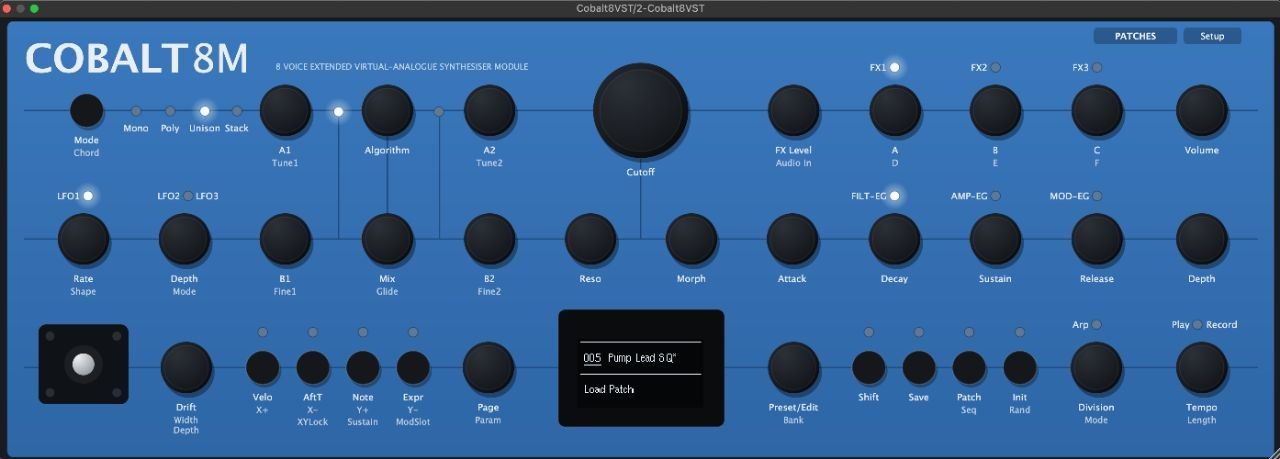1280x459 pixels.
Task: Click the Reso knob
Action: coord(590,239)
